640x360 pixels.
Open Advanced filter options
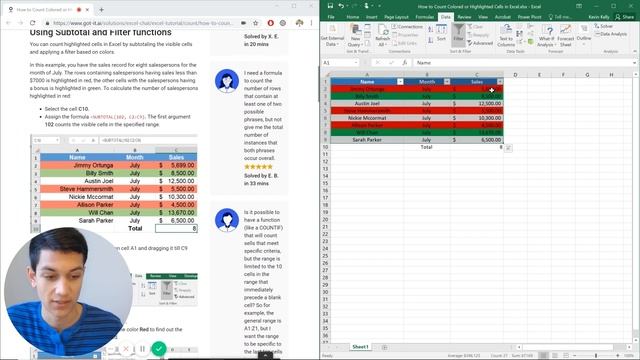pyautogui.click(x=480, y=43)
